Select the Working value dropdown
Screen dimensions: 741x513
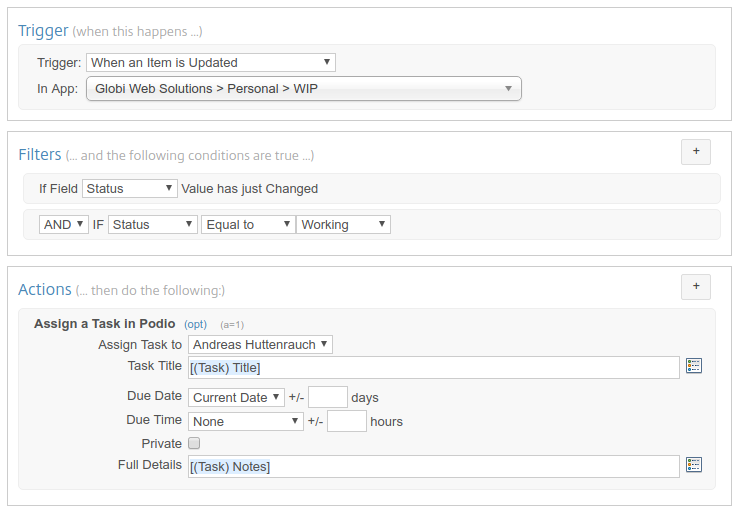click(343, 225)
